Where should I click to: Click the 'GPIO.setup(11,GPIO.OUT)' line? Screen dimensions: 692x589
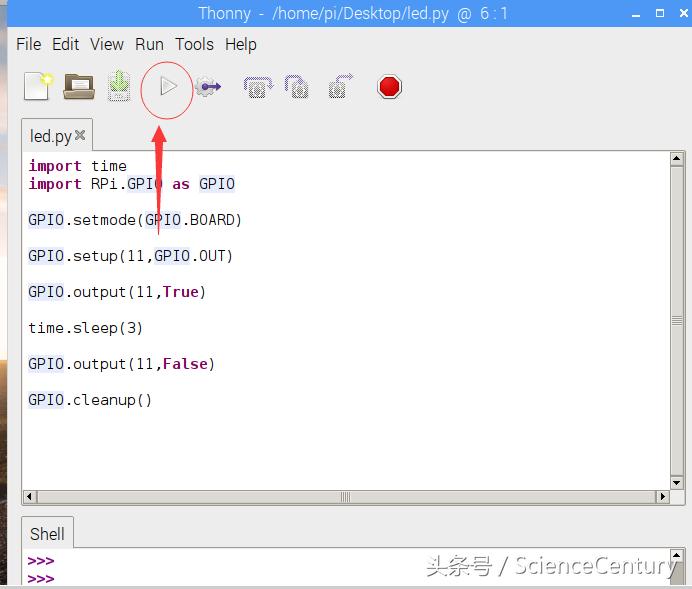(x=131, y=256)
